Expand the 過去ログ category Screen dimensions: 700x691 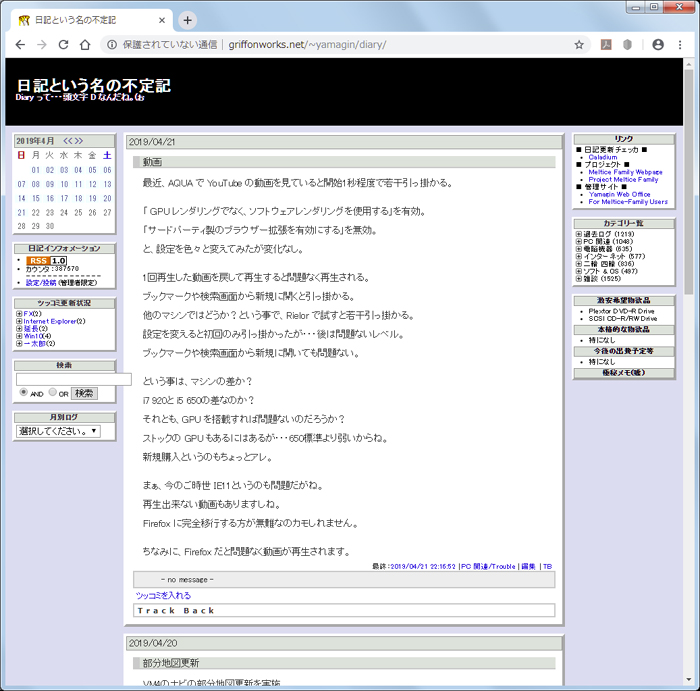pyautogui.click(x=579, y=233)
